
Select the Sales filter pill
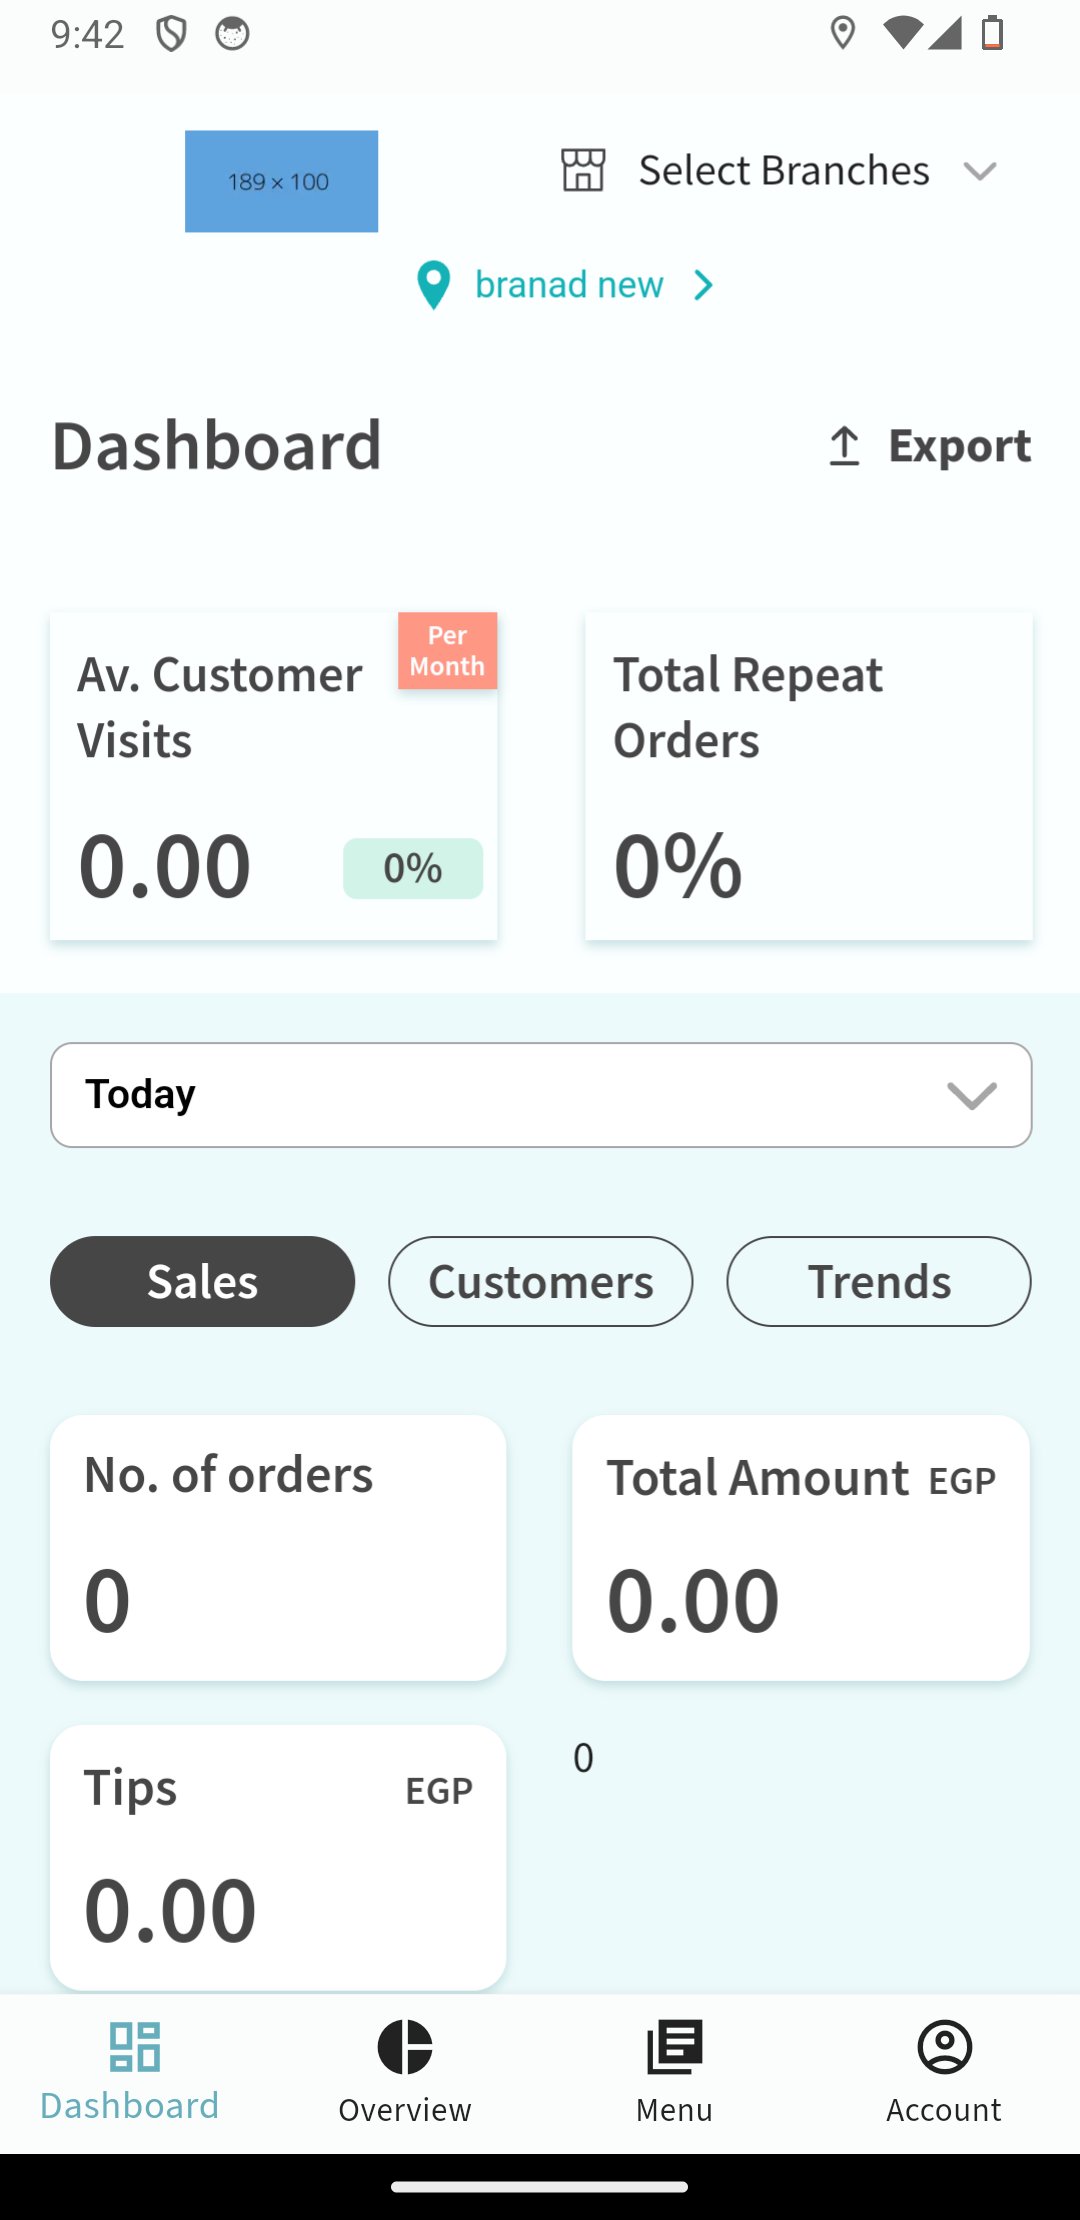tap(202, 1281)
